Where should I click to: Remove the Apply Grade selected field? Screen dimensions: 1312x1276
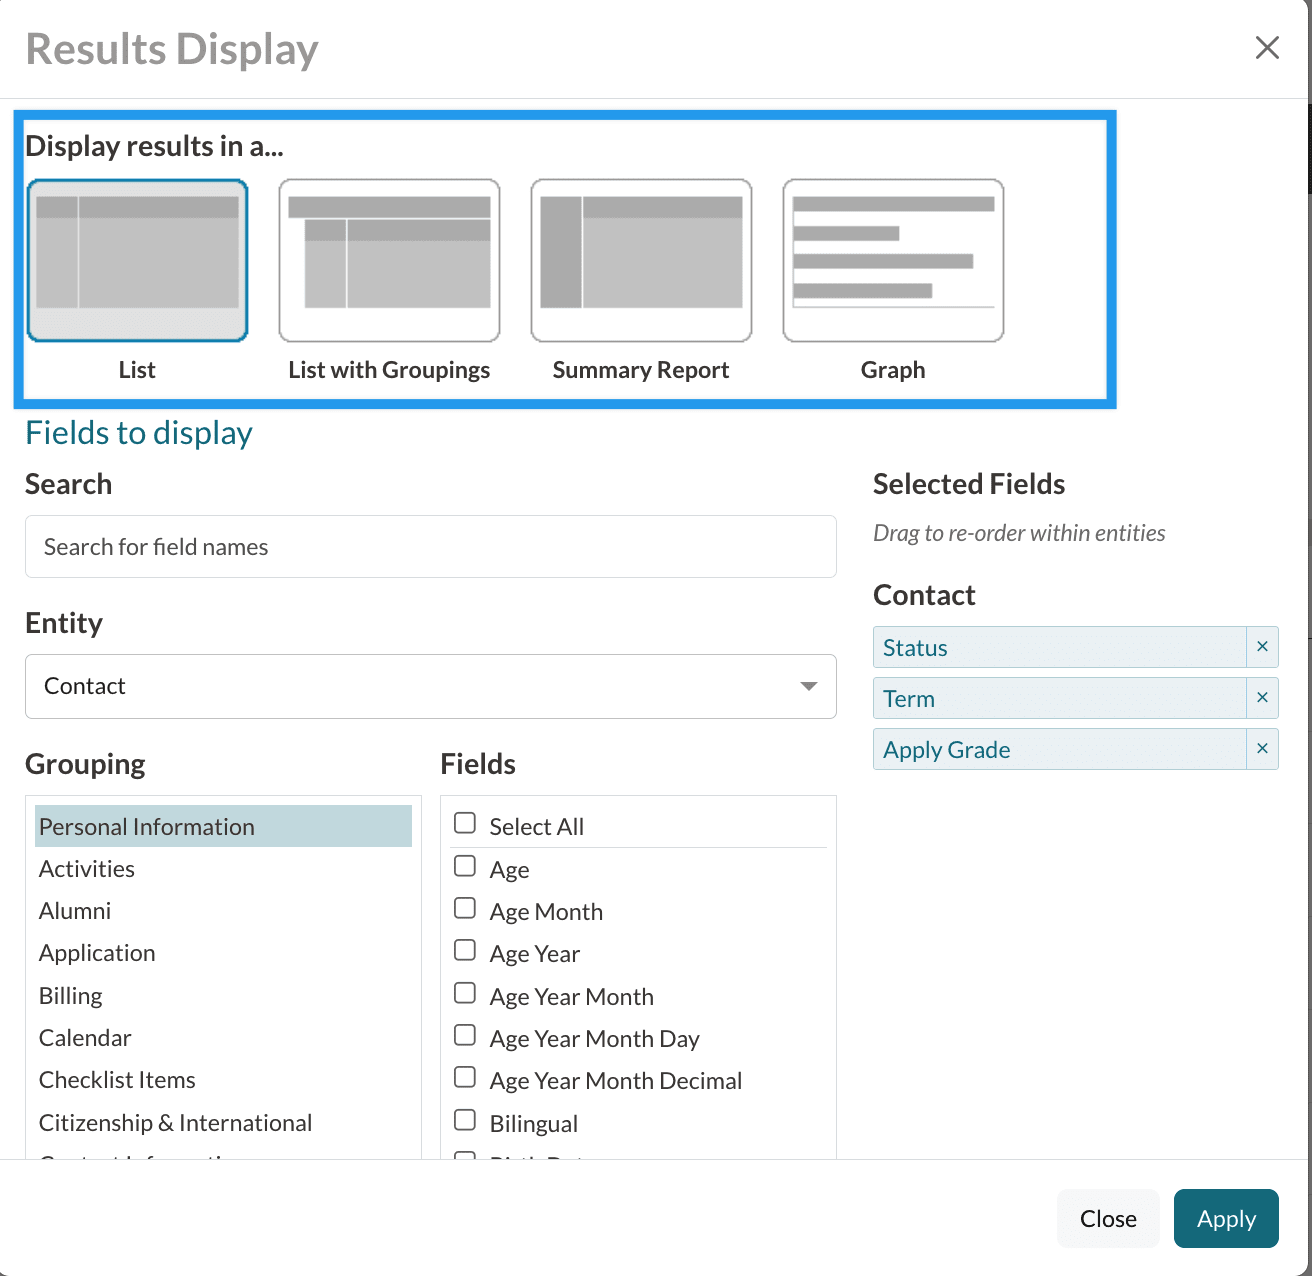point(1262,749)
